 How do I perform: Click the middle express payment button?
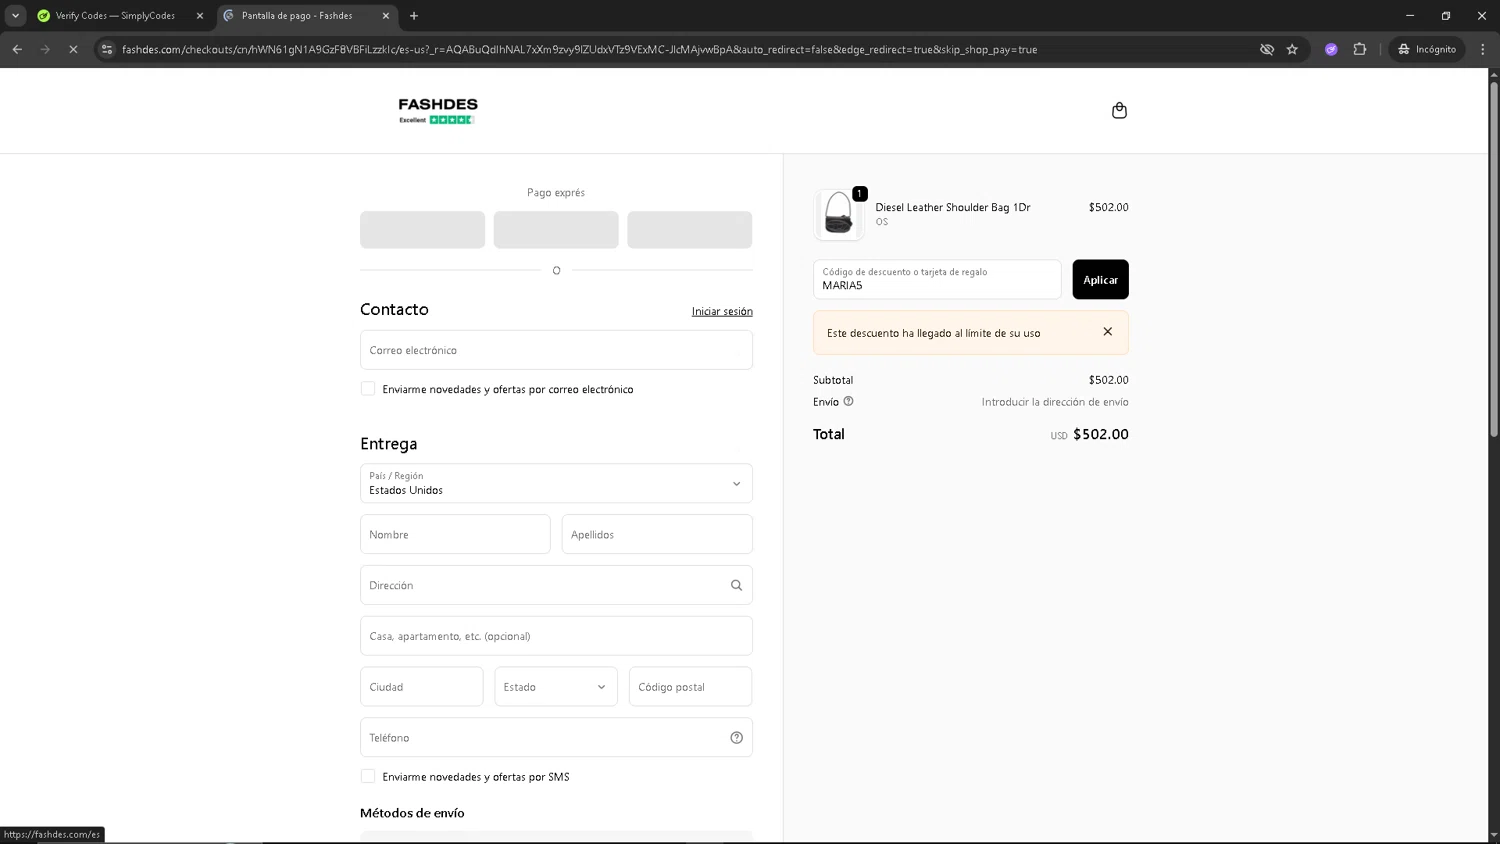pyautogui.click(x=556, y=230)
